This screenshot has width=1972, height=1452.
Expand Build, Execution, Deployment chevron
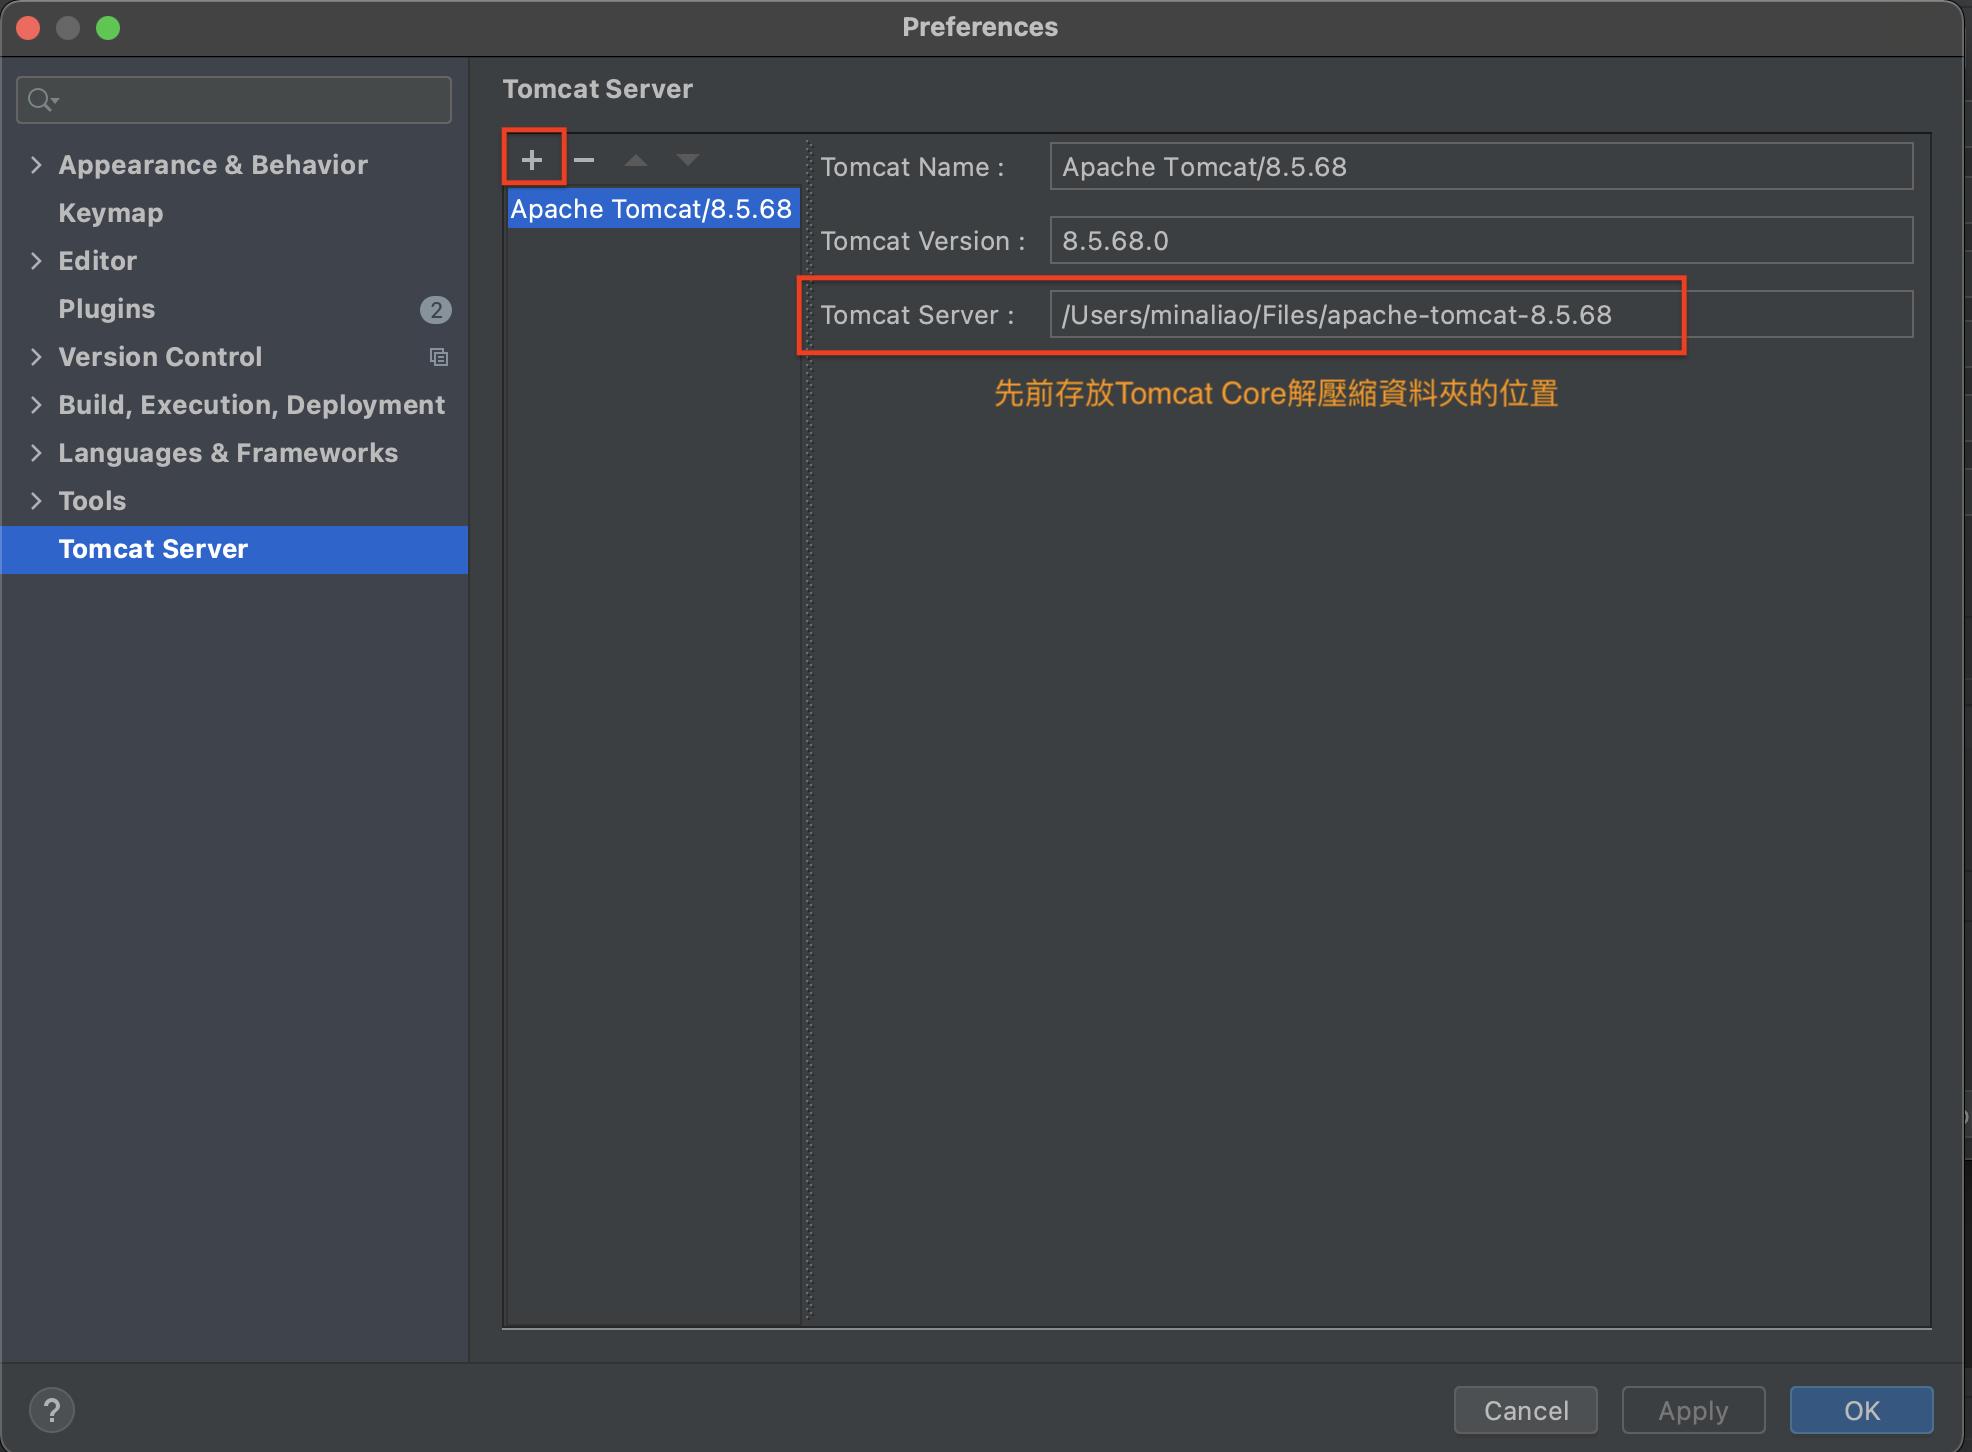pos(36,405)
